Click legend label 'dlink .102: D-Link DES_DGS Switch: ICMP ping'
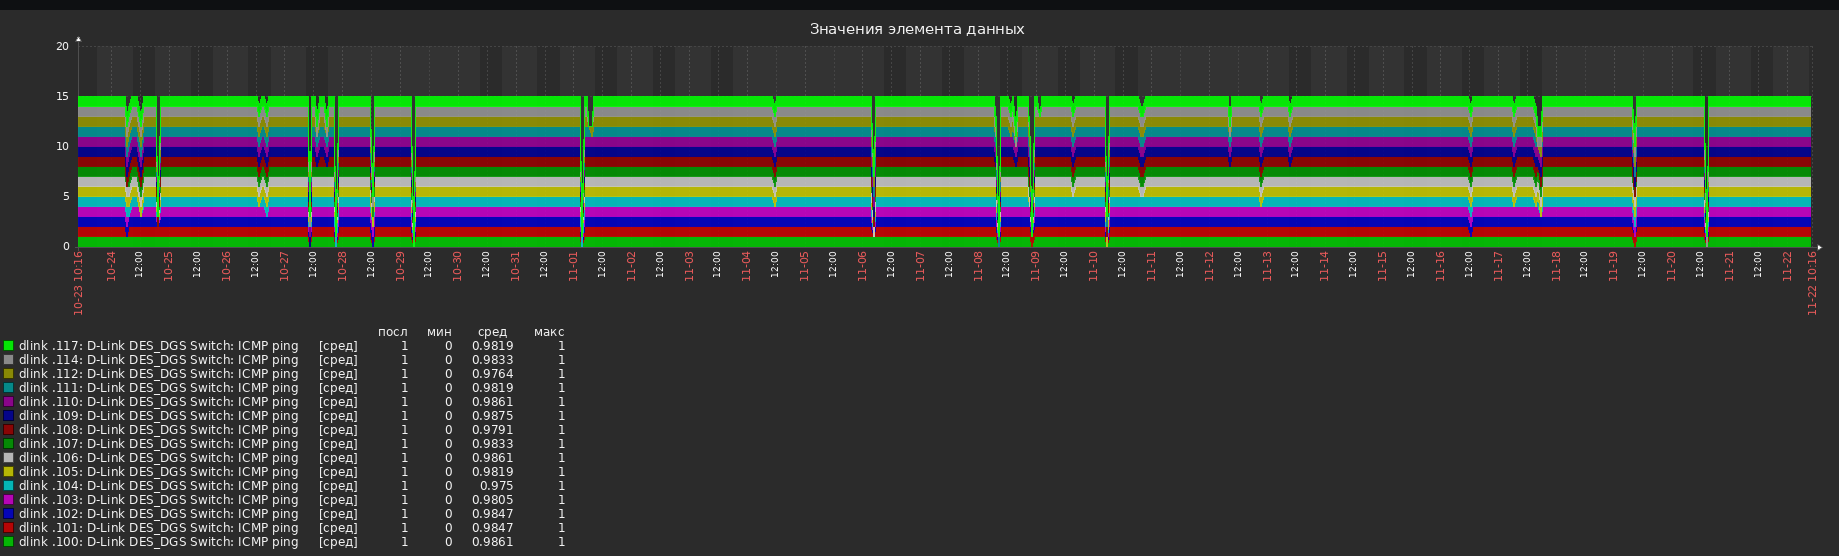The image size is (1839, 556). point(158,514)
